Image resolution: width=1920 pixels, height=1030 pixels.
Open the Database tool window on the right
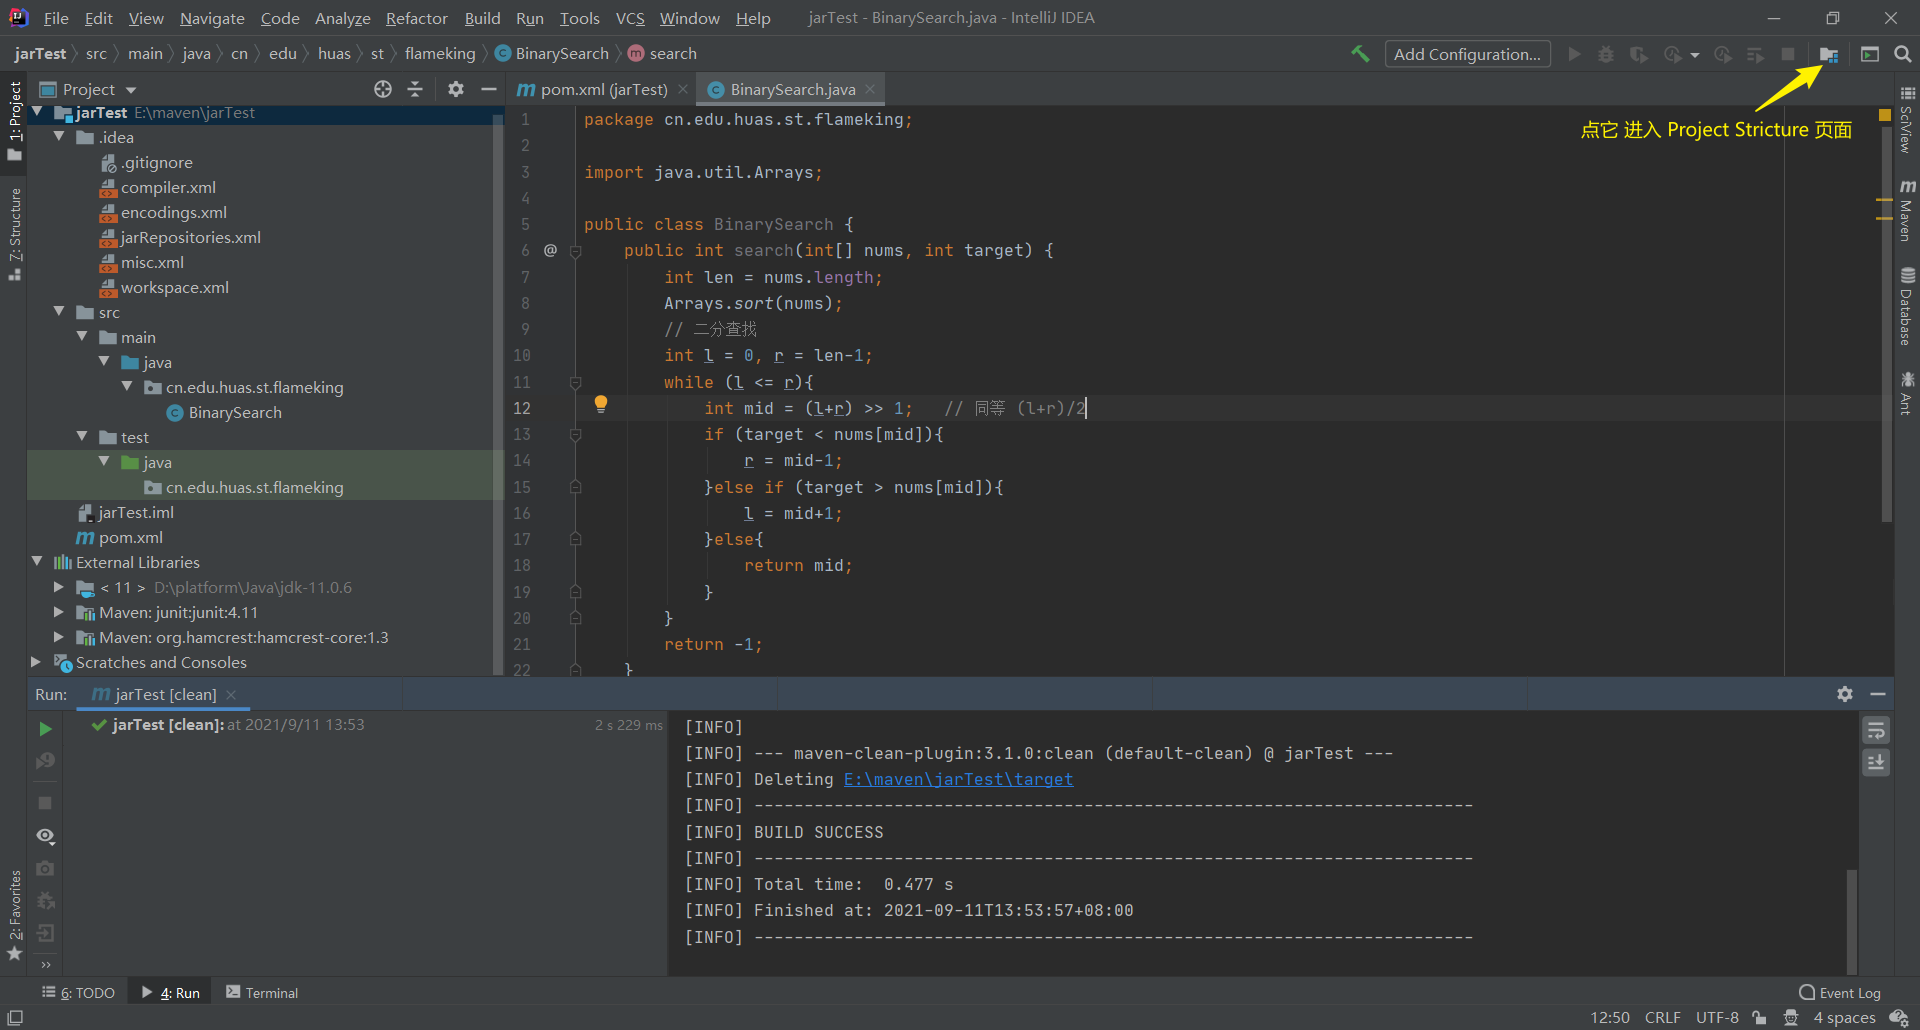pyautogui.click(x=1907, y=307)
